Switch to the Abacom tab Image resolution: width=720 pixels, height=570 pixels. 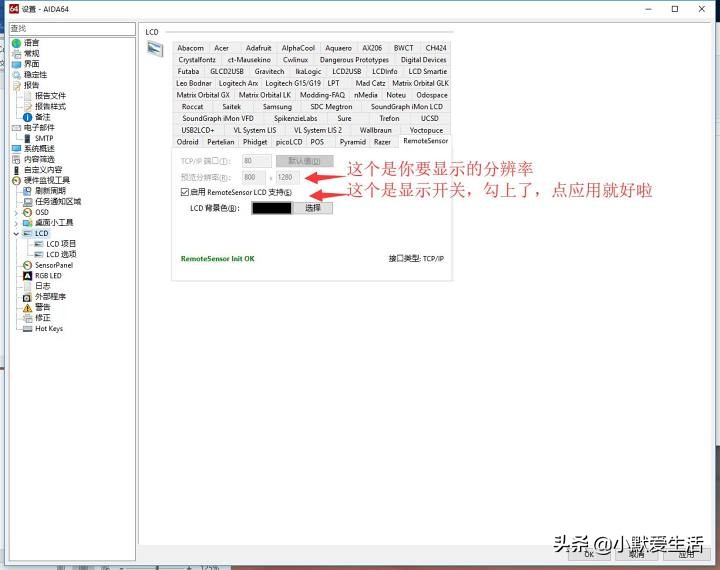(x=191, y=48)
